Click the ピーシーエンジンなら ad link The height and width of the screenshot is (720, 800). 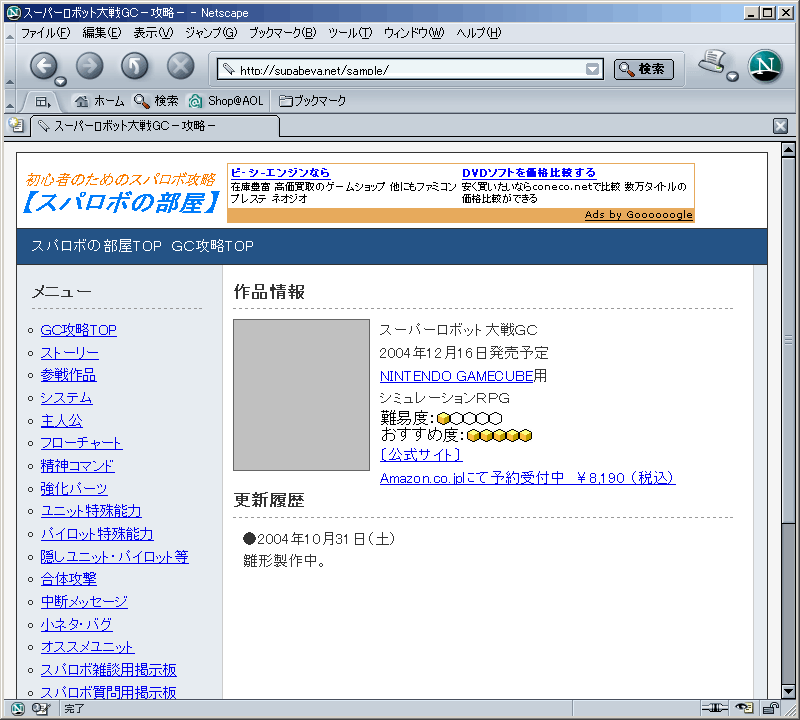(280, 172)
